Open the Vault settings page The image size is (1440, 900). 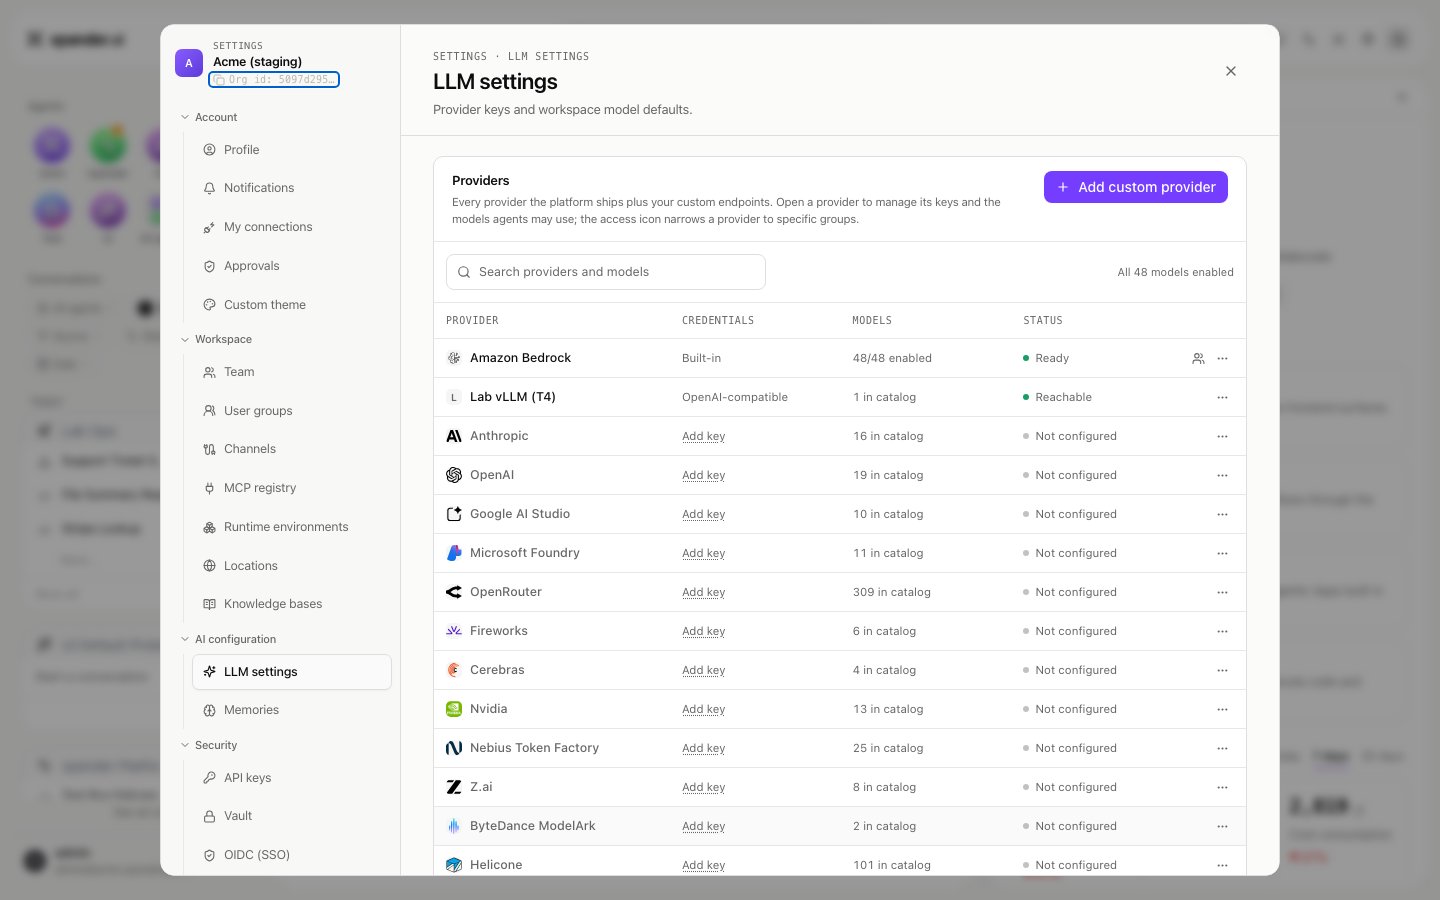point(292,816)
